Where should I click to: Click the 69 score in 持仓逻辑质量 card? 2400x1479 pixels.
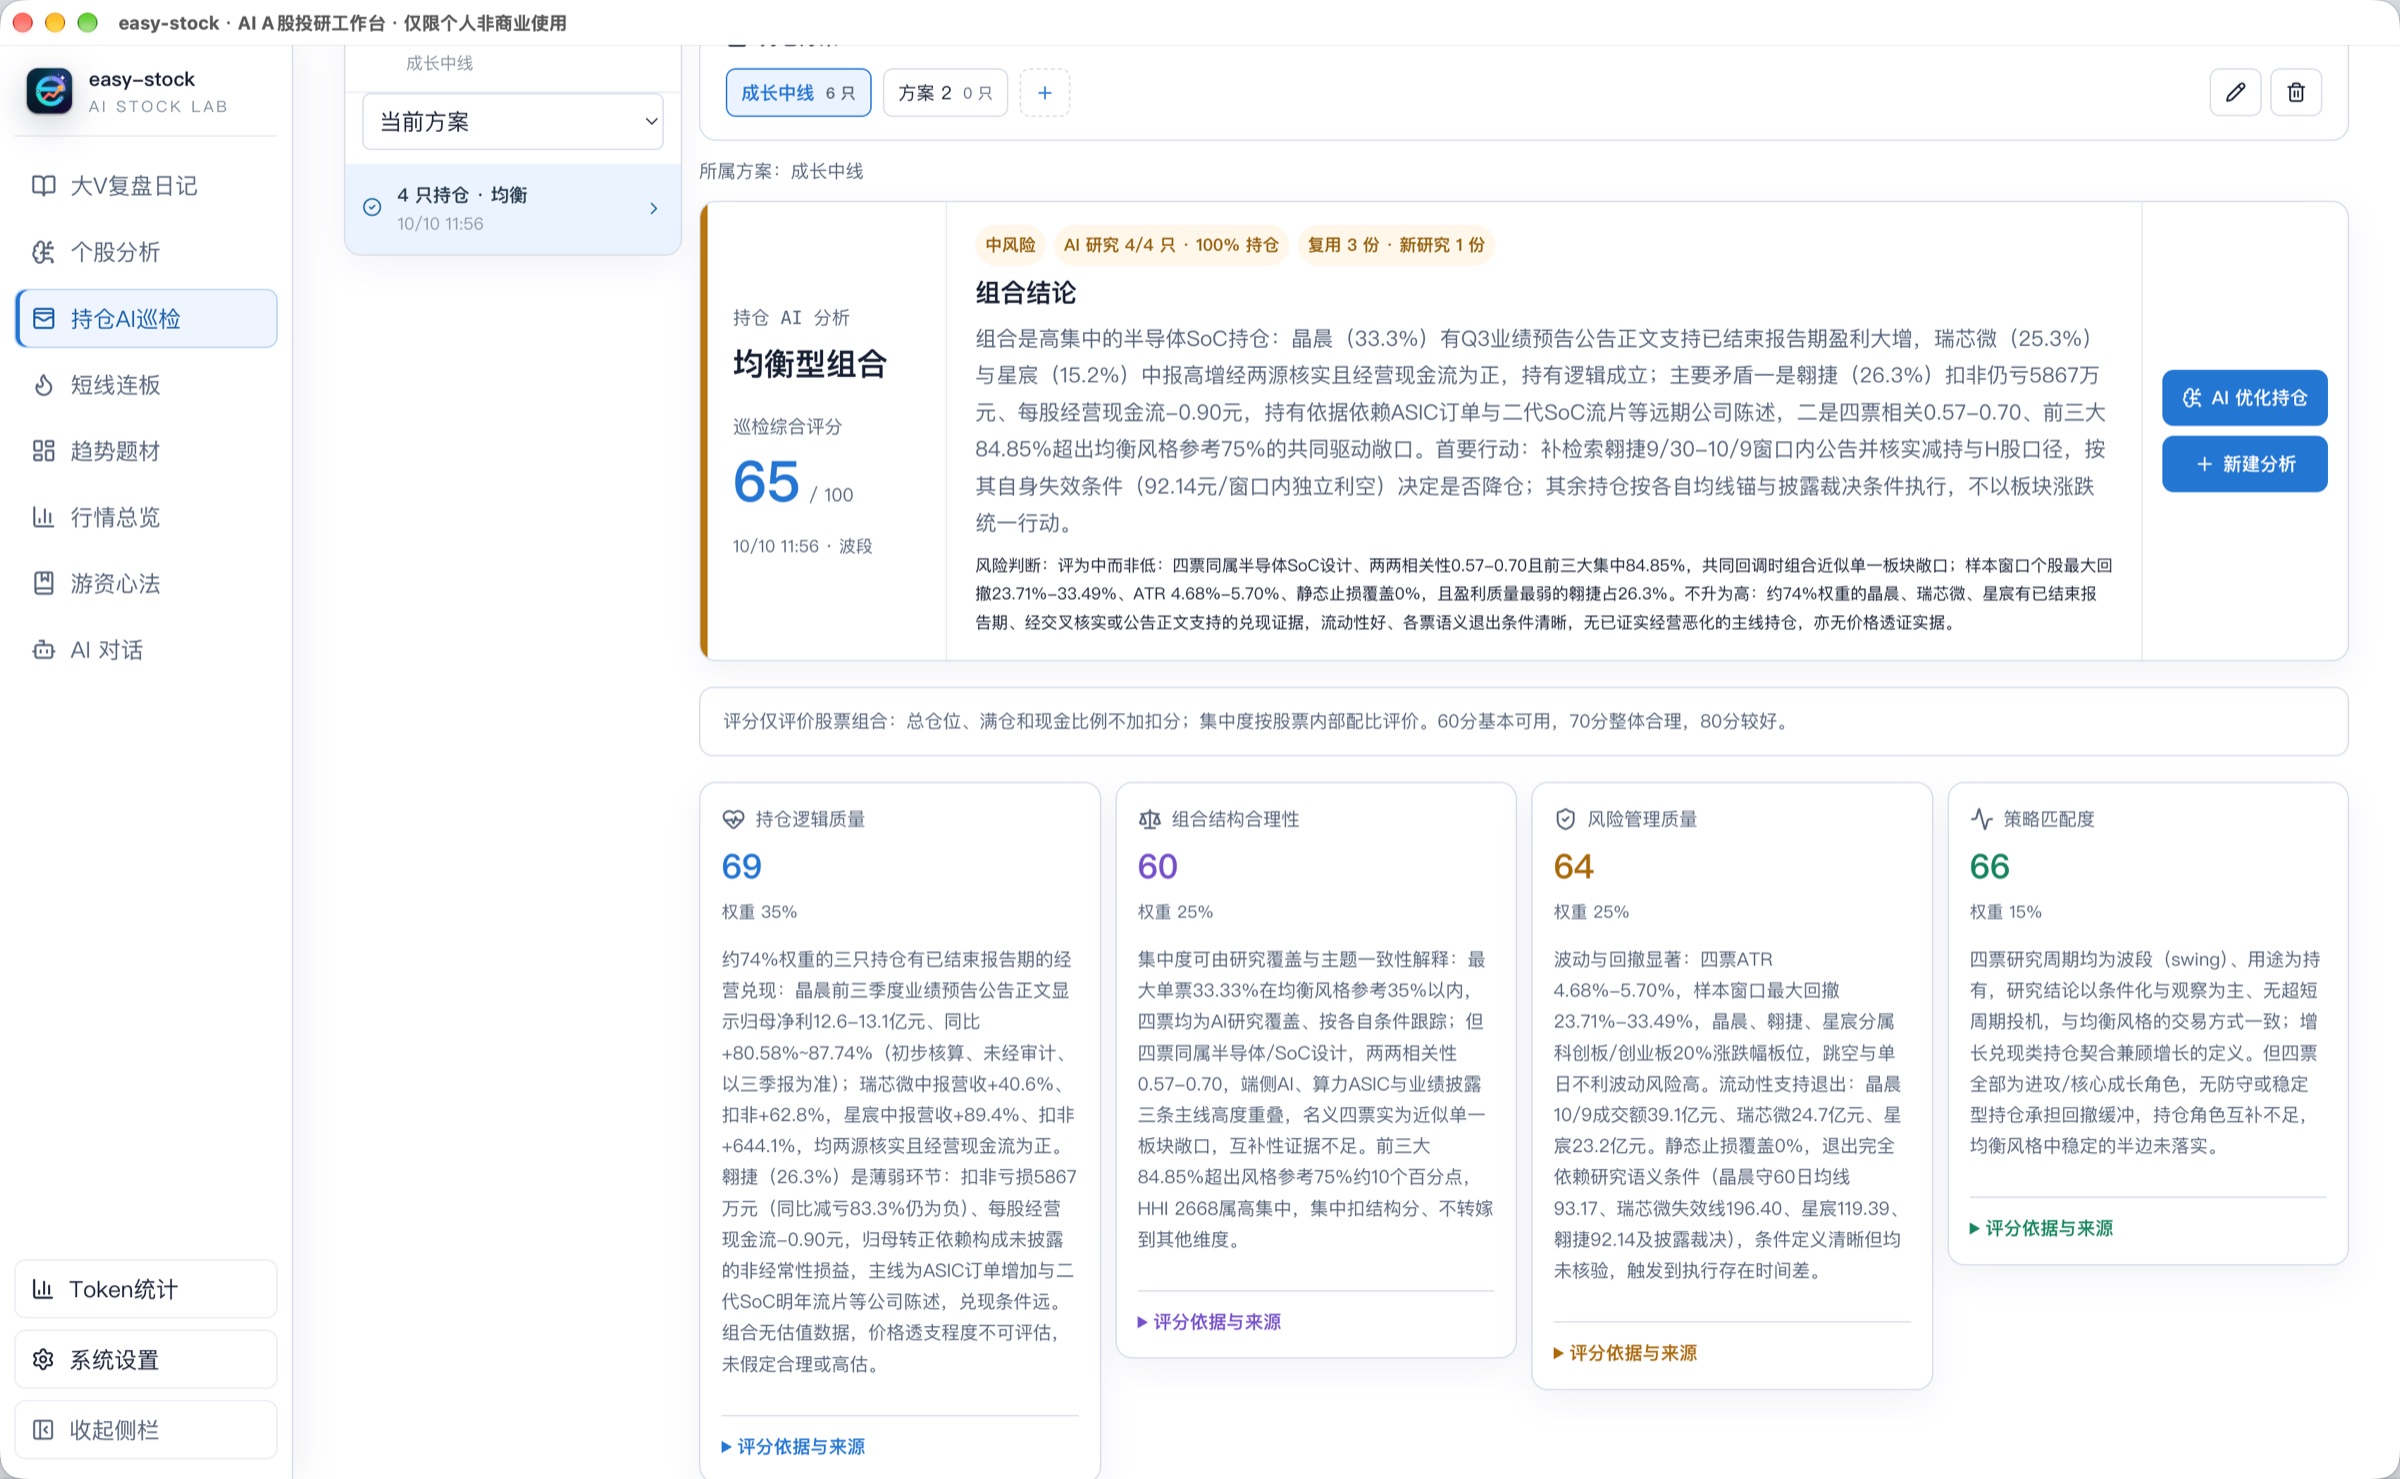click(x=741, y=866)
